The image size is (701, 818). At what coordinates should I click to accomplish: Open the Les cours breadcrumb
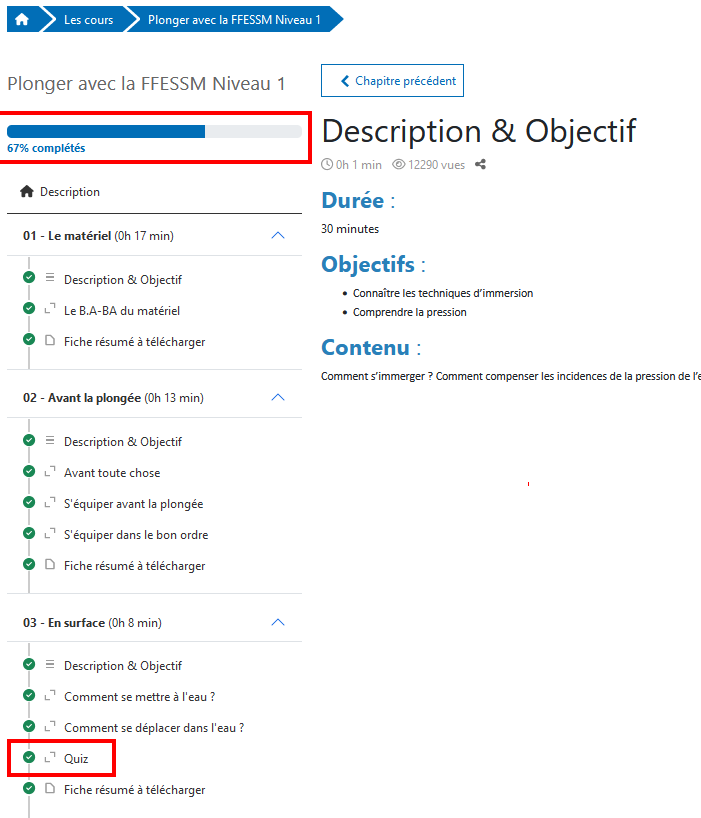tap(88, 20)
